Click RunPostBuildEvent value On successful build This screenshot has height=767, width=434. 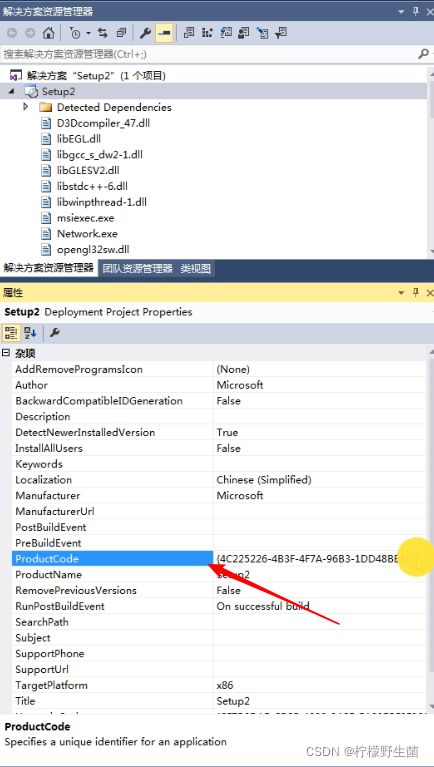[263, 606]
